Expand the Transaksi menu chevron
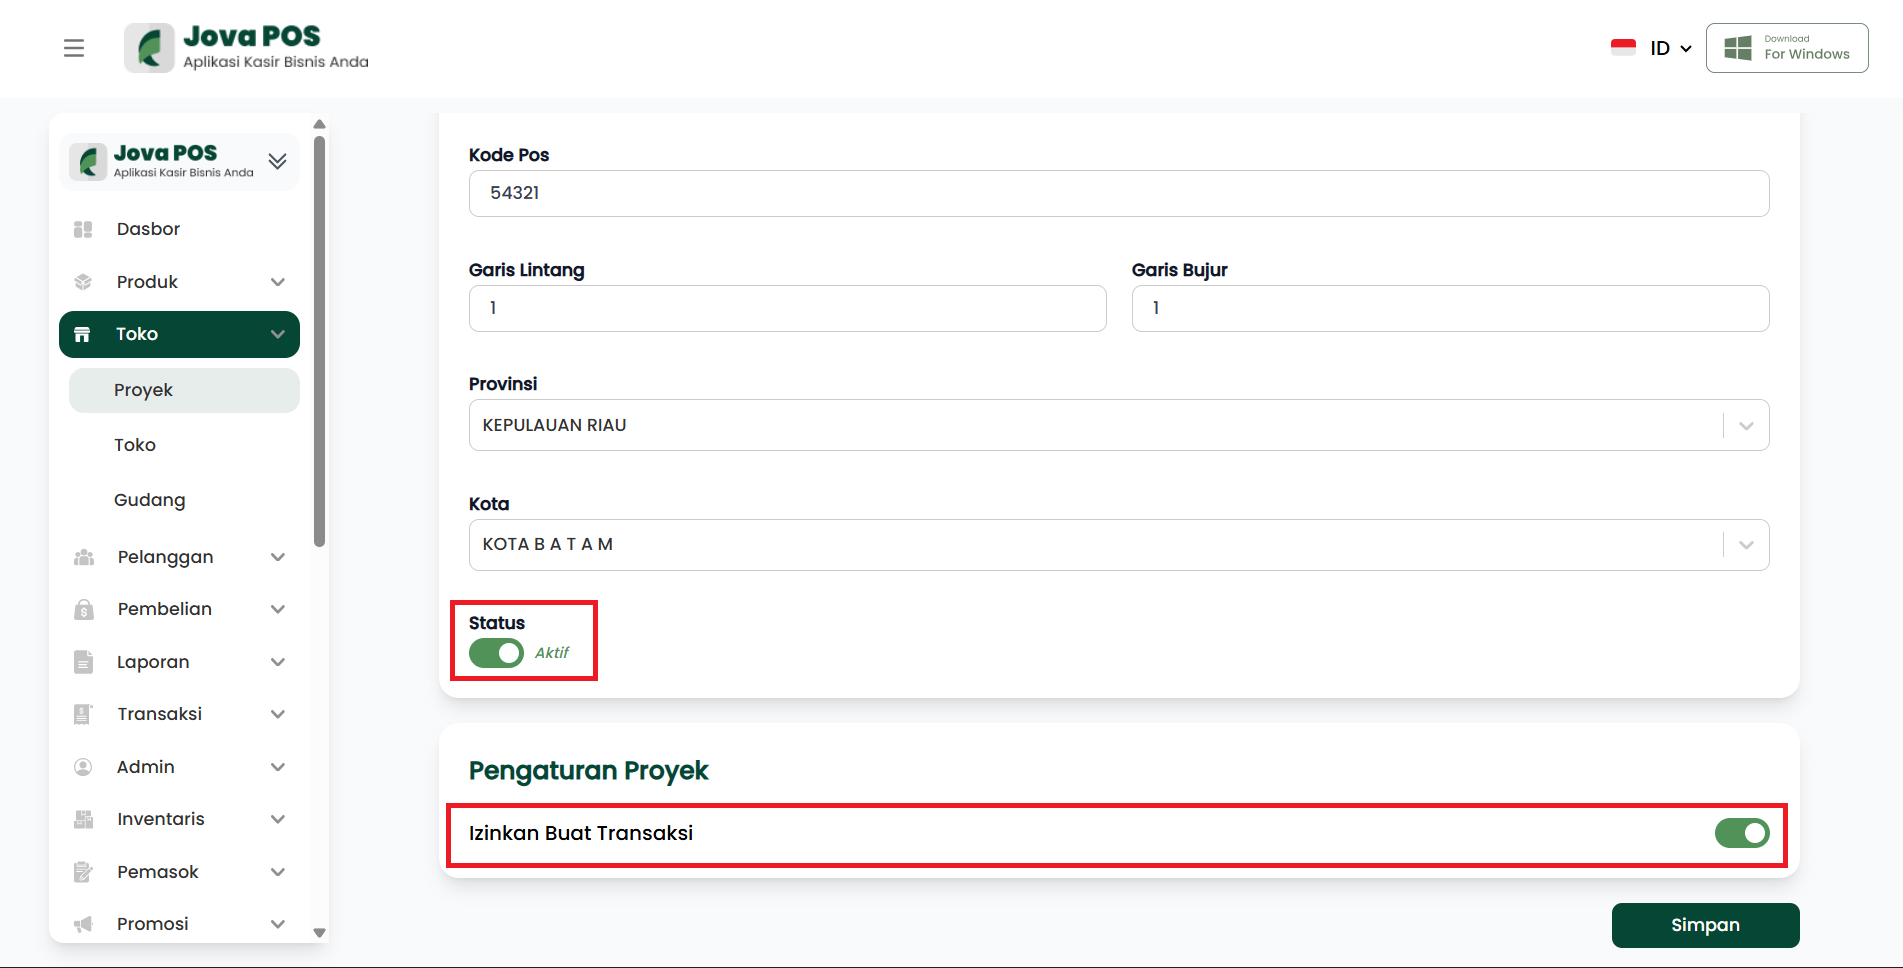The image size is (1903, 968). [278, 714]
